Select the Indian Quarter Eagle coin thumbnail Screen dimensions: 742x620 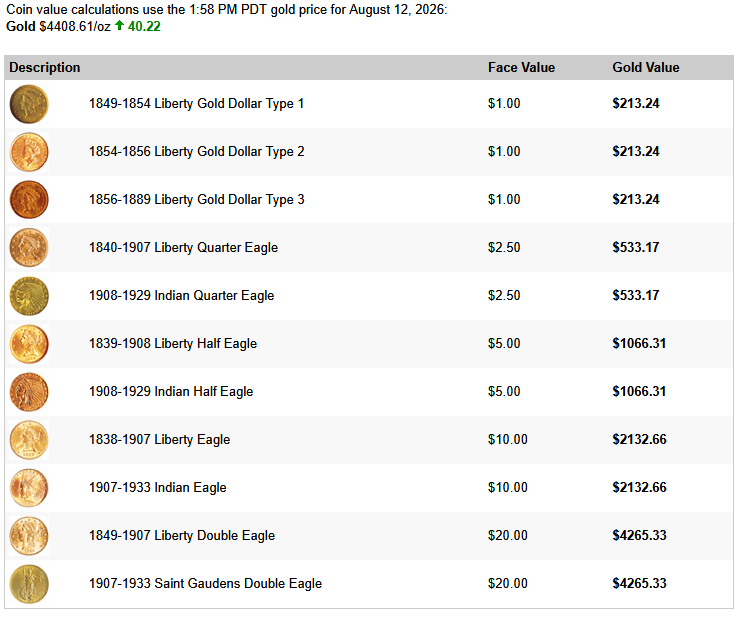[x=29, y=296]
